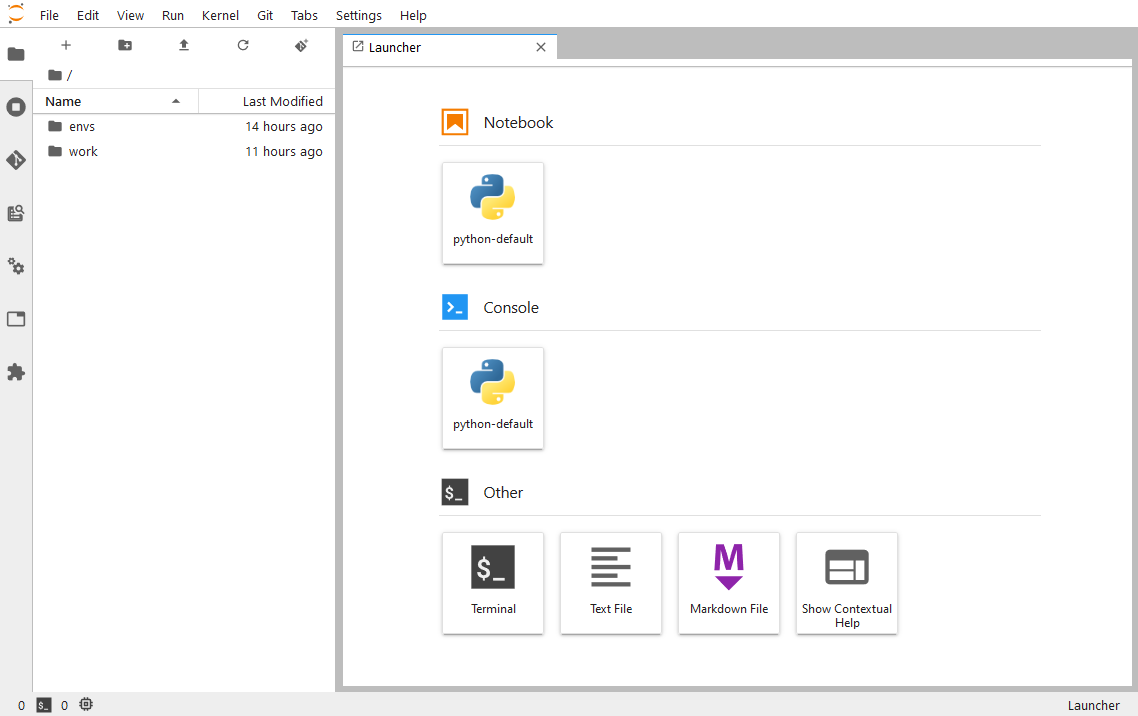Screen dimensions: 1138x716
Task: Click Launcher label in status bar
Action: pyautogui.click(x=1093, y=705)
